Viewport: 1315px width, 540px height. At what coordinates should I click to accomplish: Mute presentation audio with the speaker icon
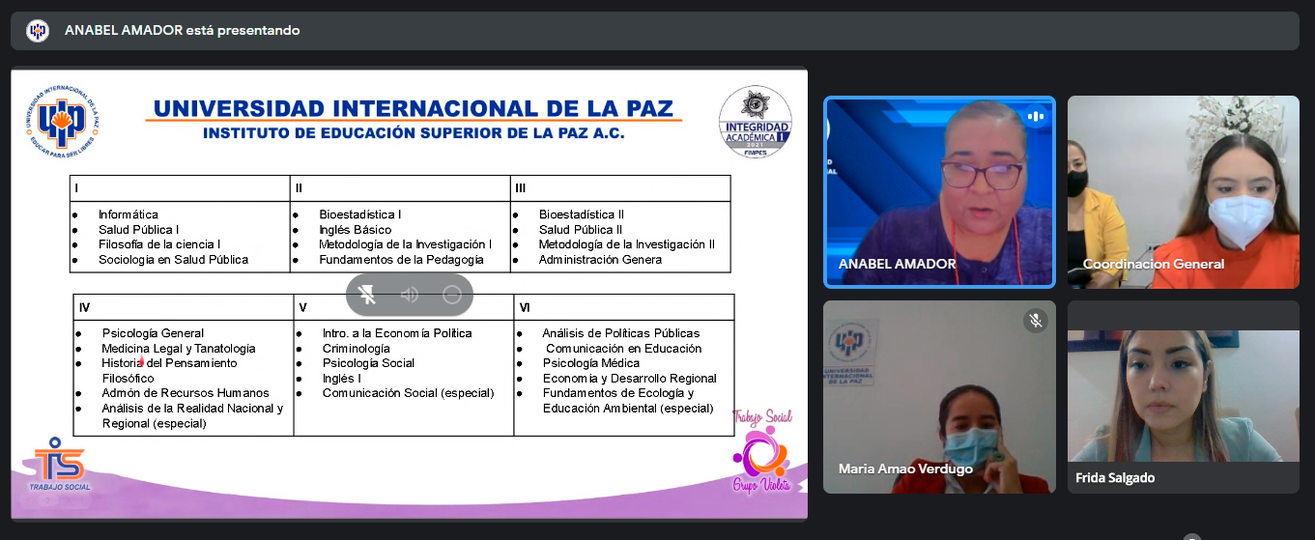[x=409, y=294]
